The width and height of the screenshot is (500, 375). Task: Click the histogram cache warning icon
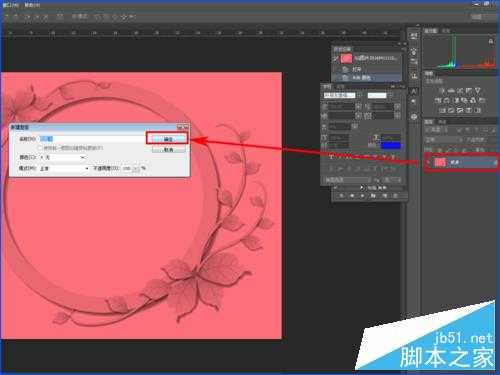[491, 41]
